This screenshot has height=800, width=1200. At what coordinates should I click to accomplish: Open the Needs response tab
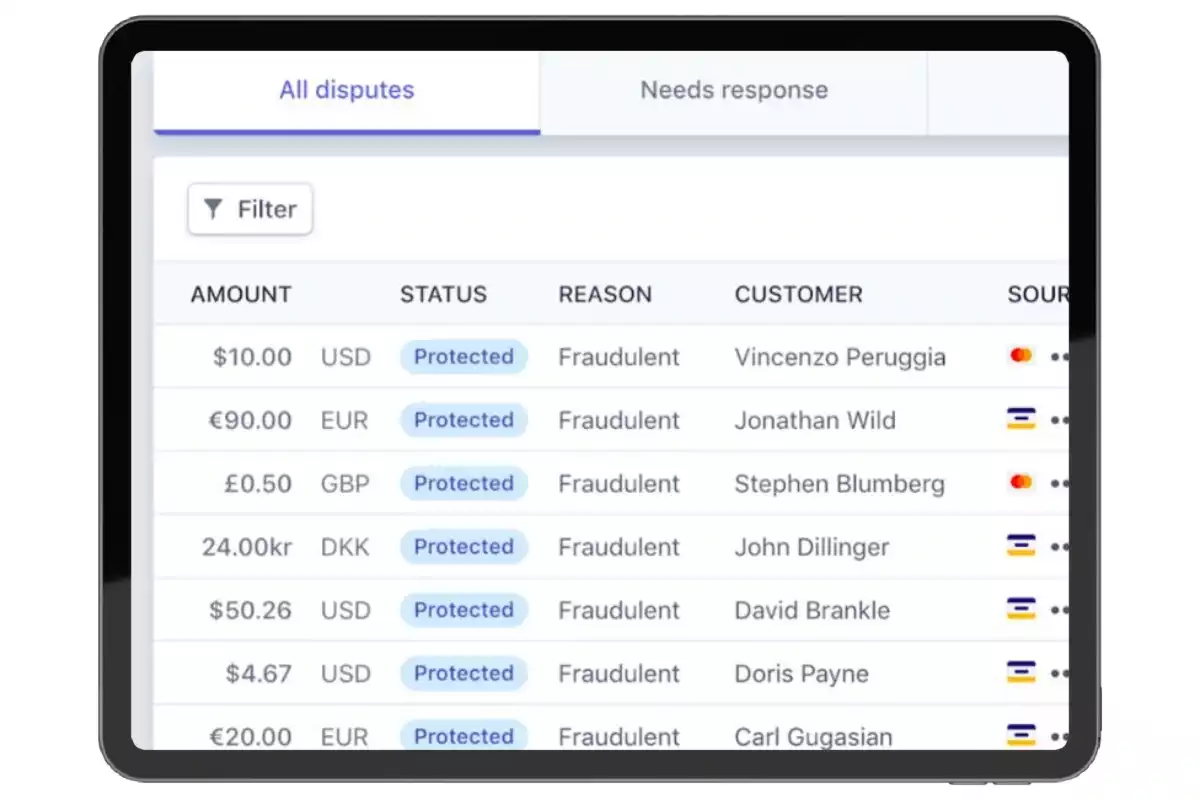point(733,90)
